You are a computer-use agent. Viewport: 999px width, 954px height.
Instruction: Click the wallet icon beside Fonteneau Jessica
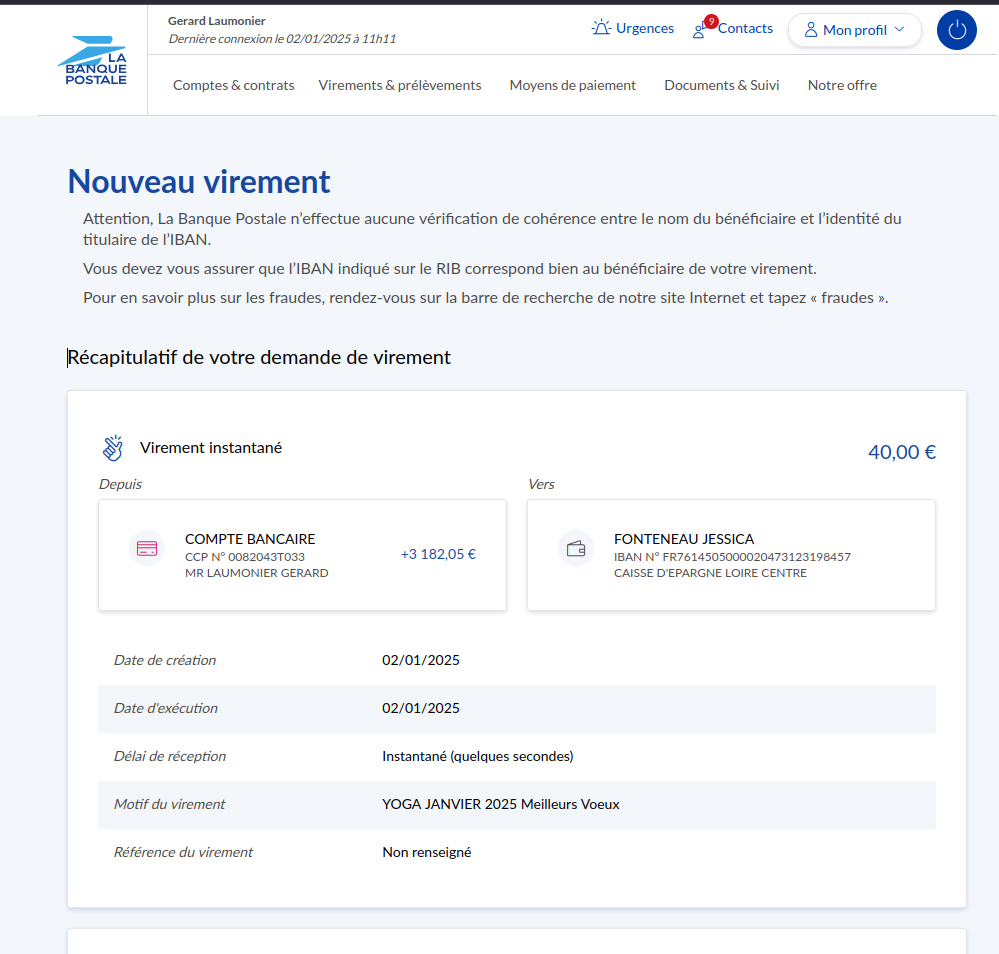pyautogui.click(x=576, y=548)
